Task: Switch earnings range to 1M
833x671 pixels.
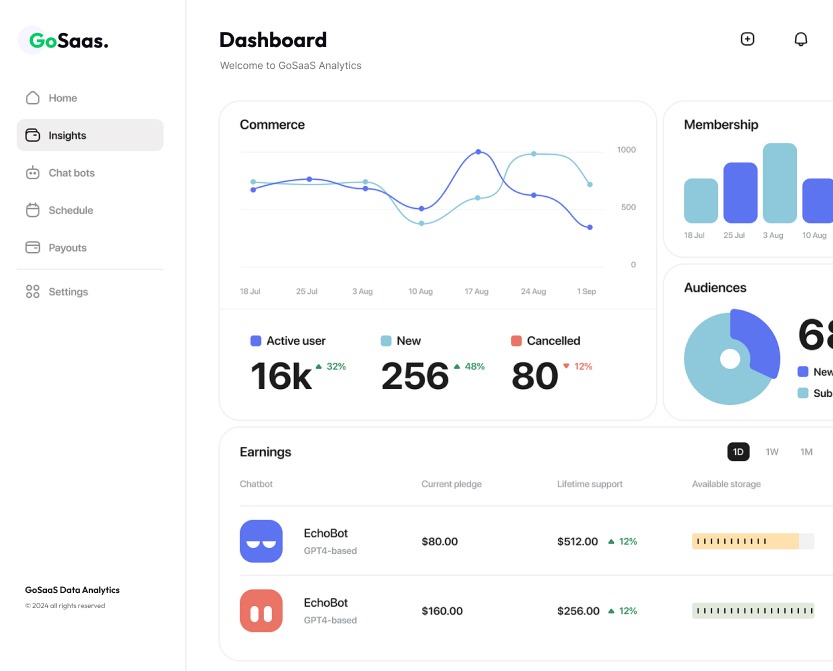Action: pos(806,452)
